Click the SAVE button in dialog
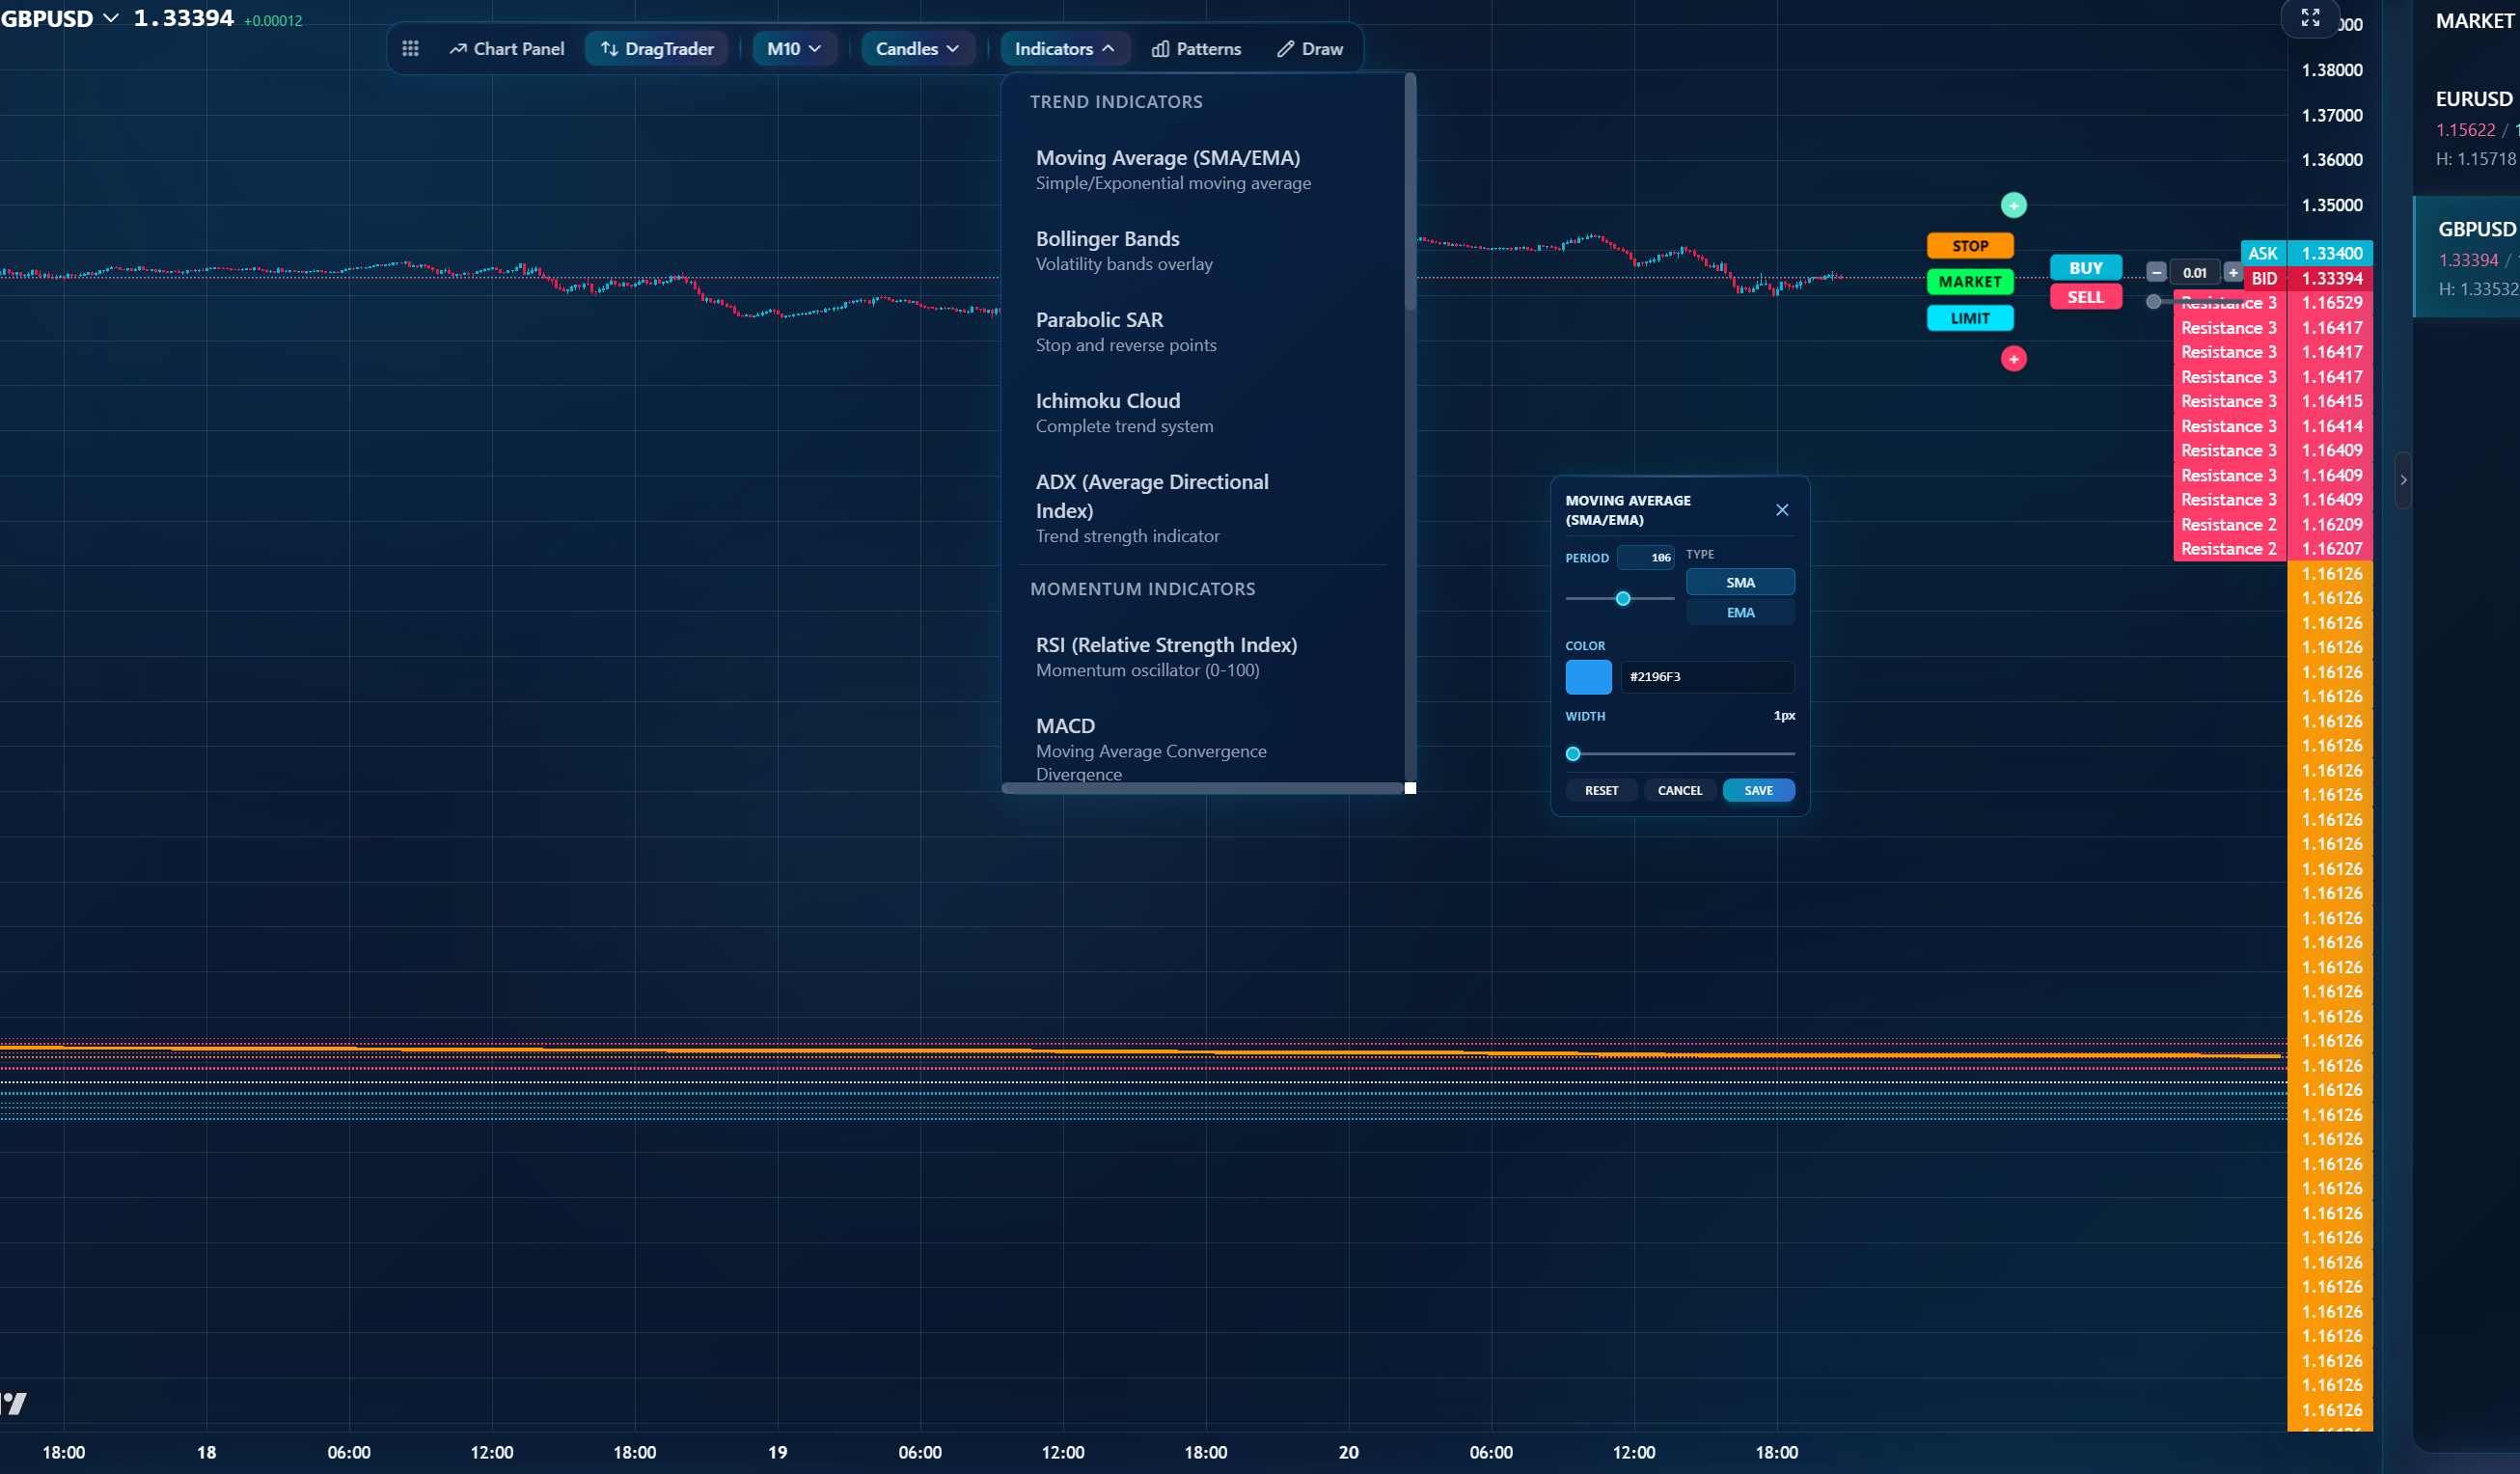Screen dimensions: 2520x1474 pyautogui.click(x=1757, y=790)
